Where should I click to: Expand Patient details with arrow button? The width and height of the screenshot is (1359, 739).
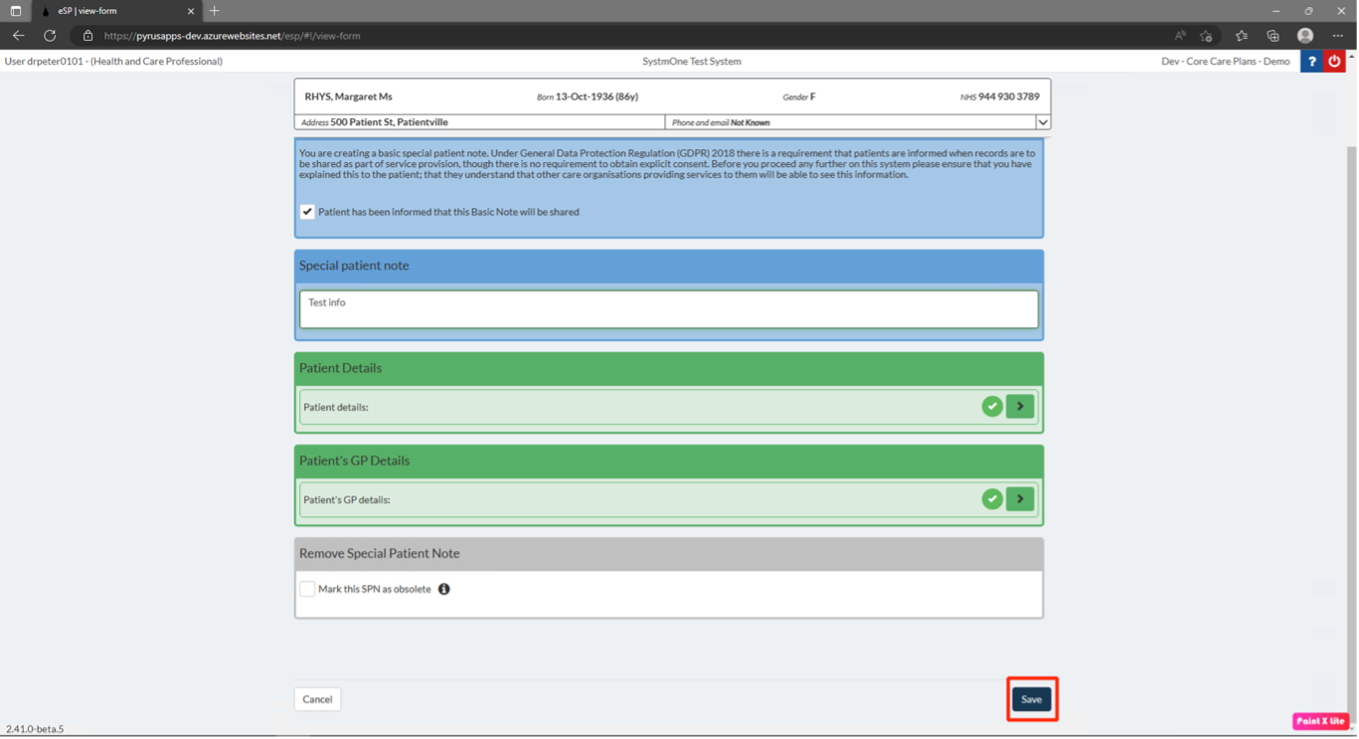(x=1020, y=406)
